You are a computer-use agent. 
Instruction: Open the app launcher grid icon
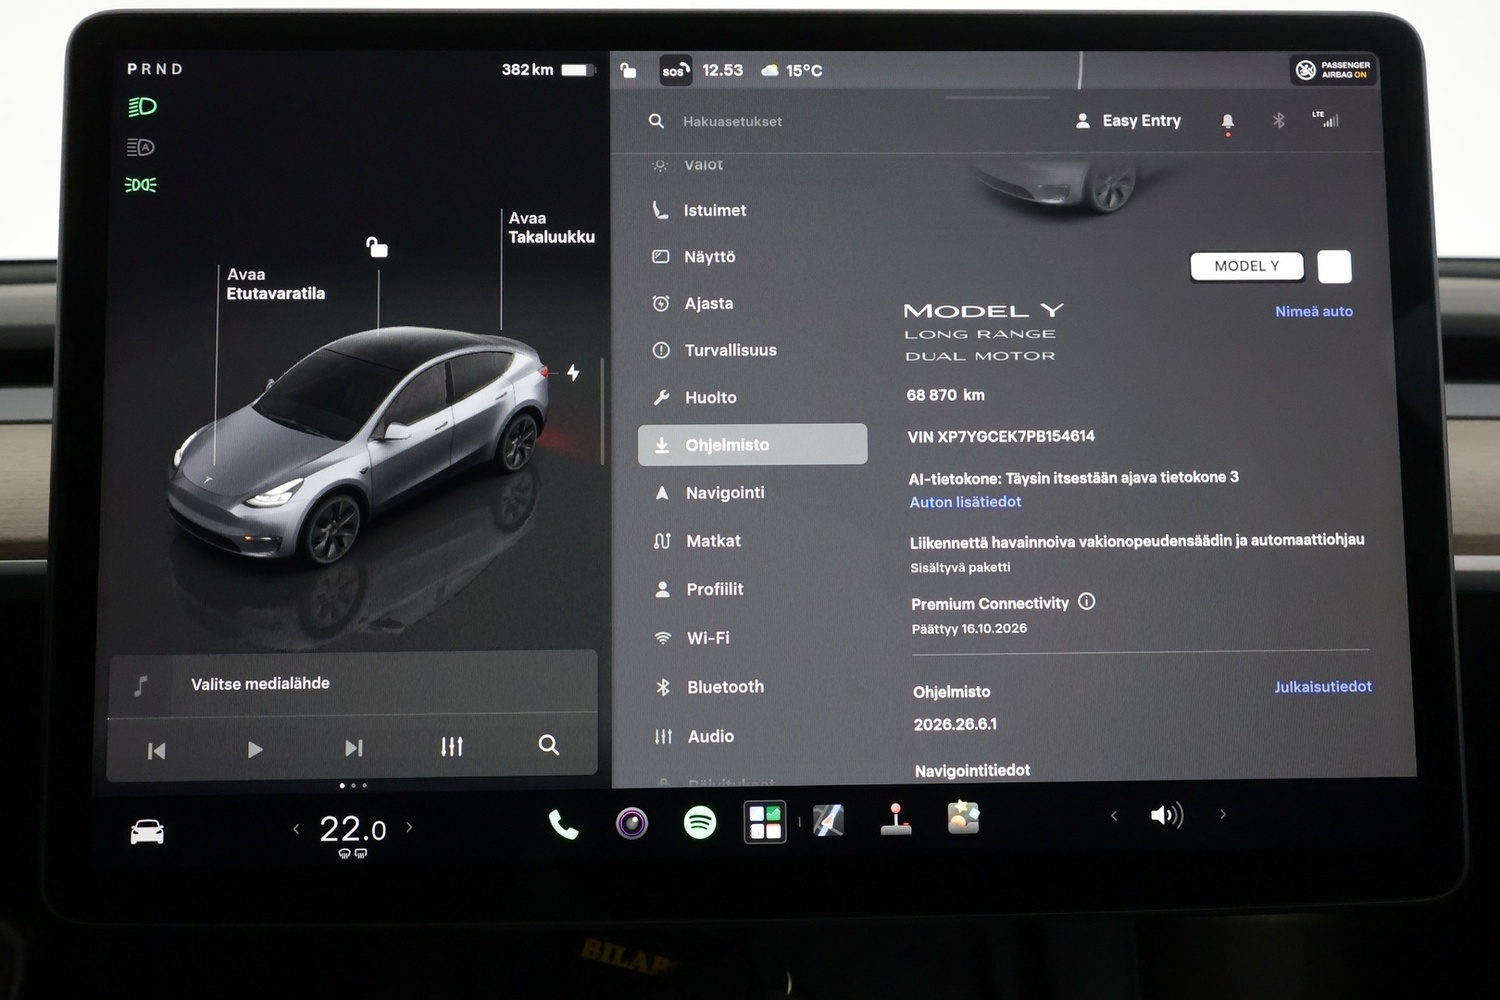click(765, 822)
